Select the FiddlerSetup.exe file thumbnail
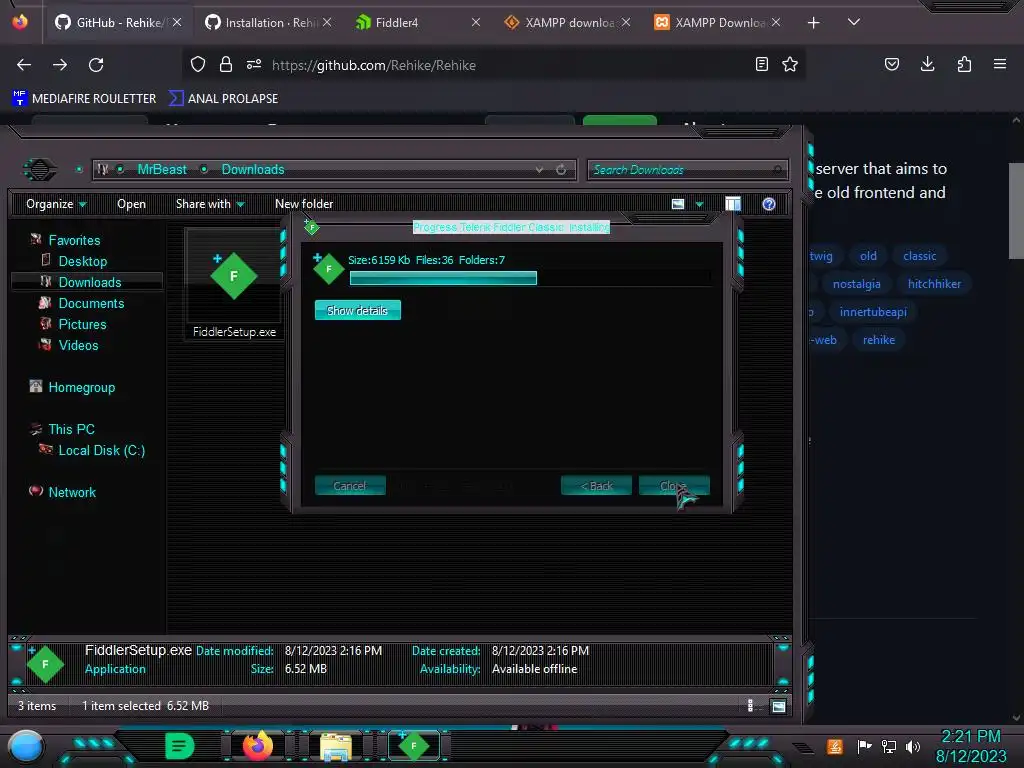Viewport: 1024px width, 768px height. (x=234, y=285)
